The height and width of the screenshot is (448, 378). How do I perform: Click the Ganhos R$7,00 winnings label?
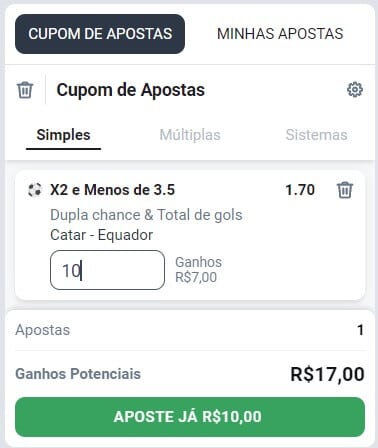[199, 270]
